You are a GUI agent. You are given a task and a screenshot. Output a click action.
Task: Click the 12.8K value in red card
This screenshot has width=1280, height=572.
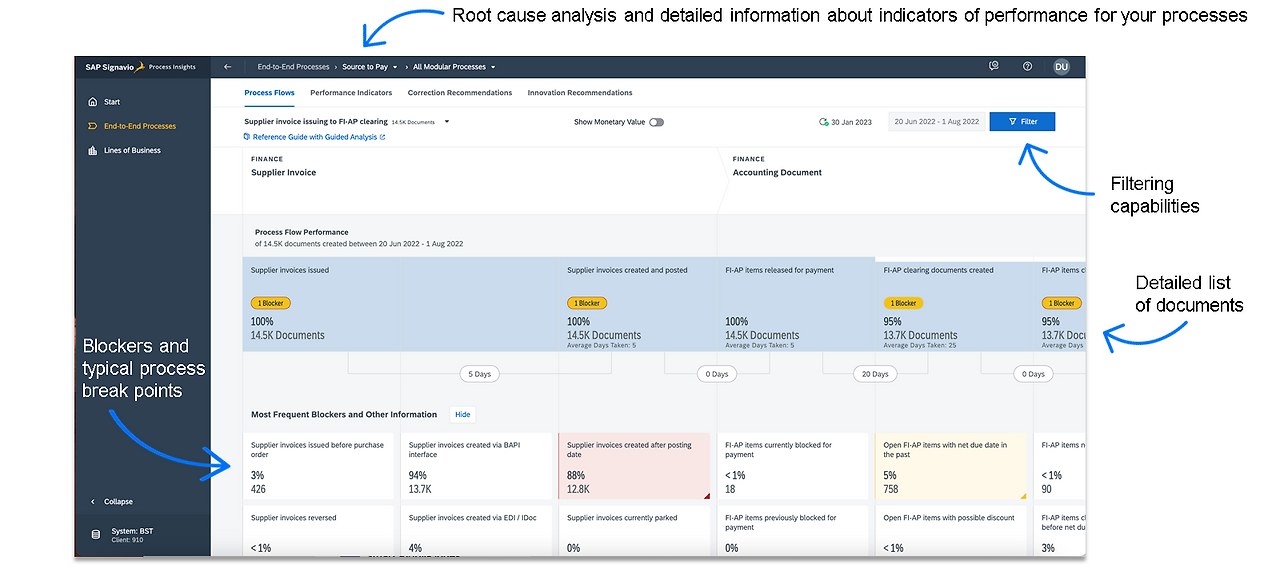coord(578,489)
